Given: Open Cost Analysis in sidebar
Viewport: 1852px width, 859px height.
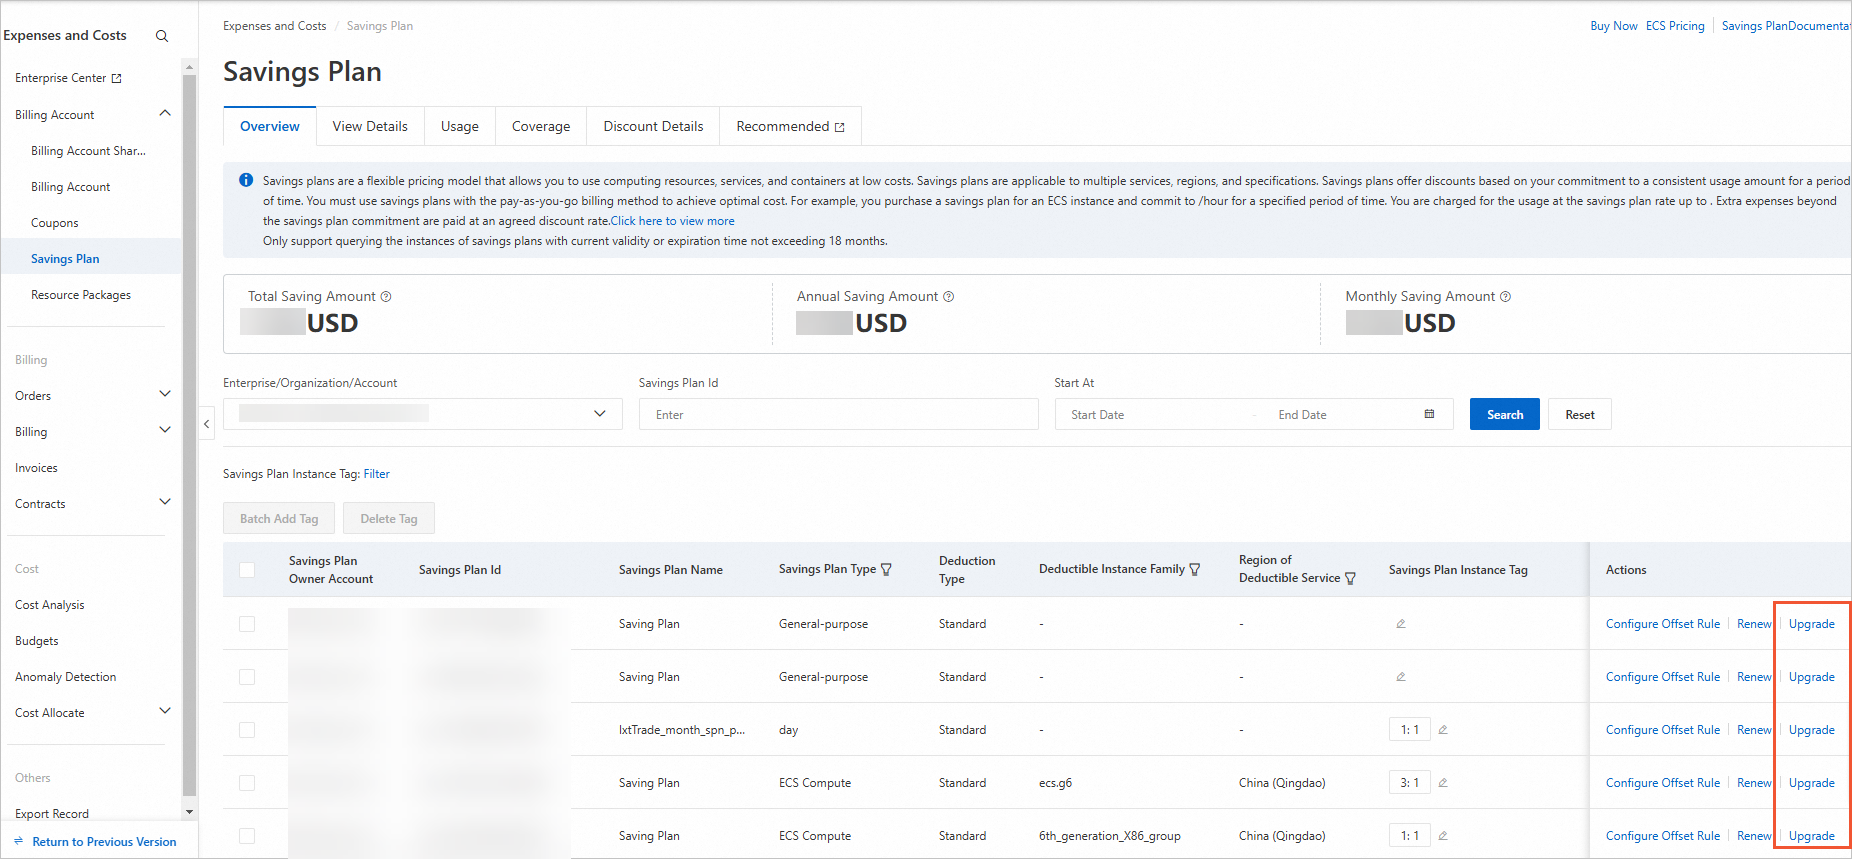Looking at the screenshot, I should coord(50,605).
